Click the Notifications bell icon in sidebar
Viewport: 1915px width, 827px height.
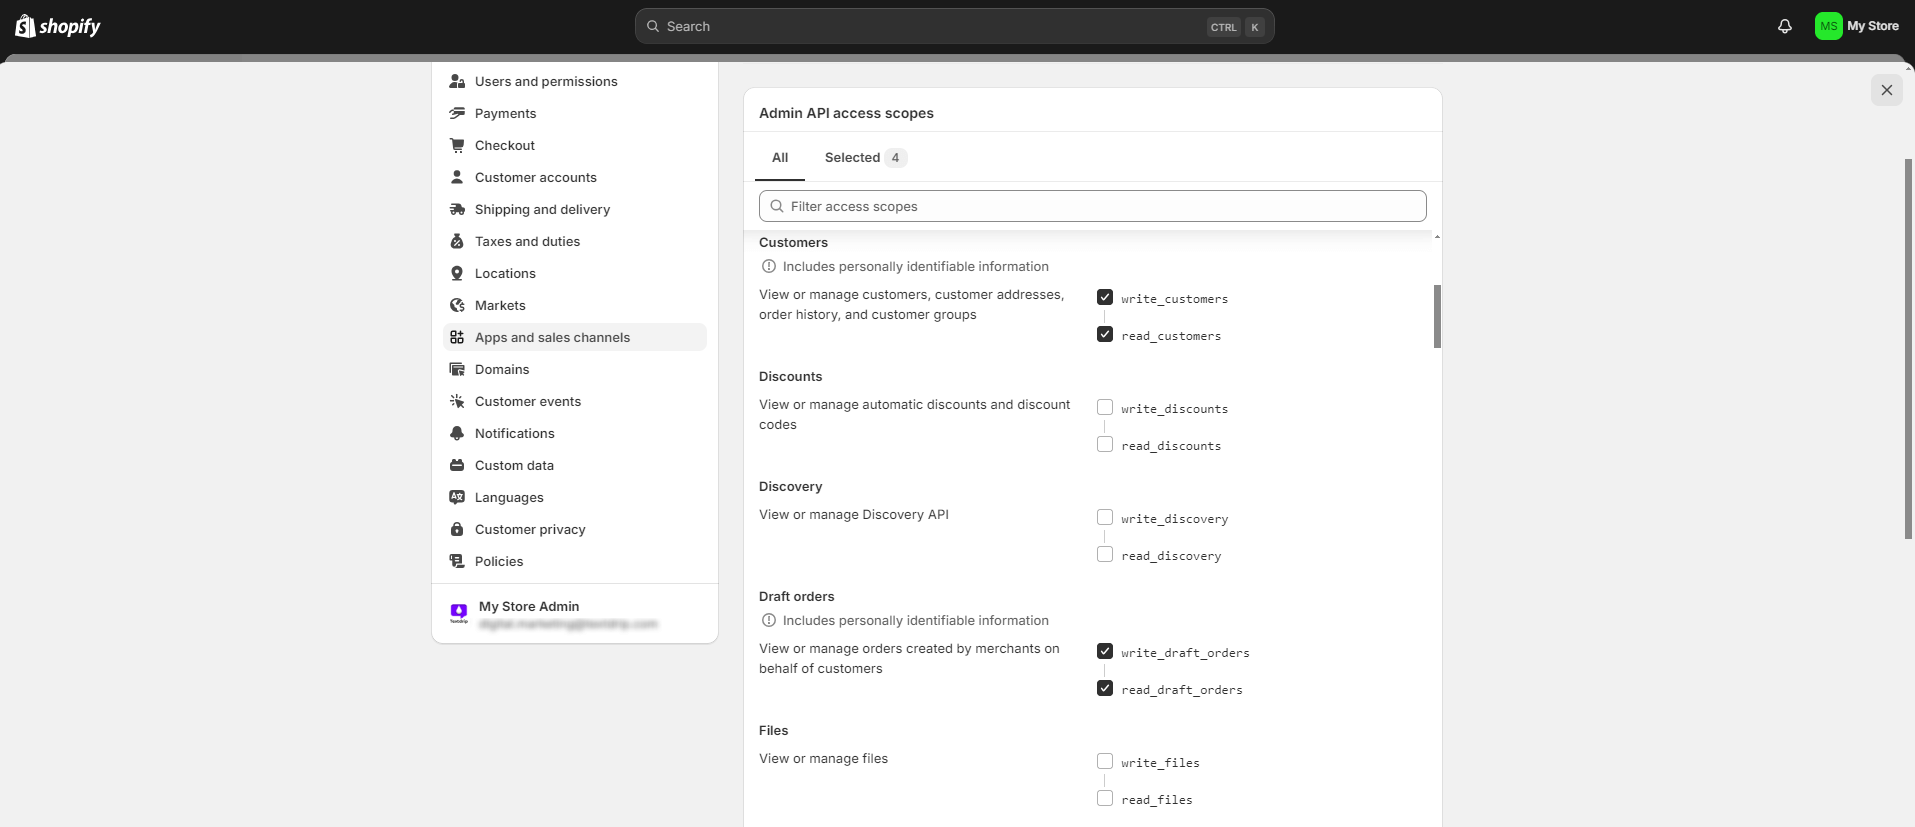457,433
